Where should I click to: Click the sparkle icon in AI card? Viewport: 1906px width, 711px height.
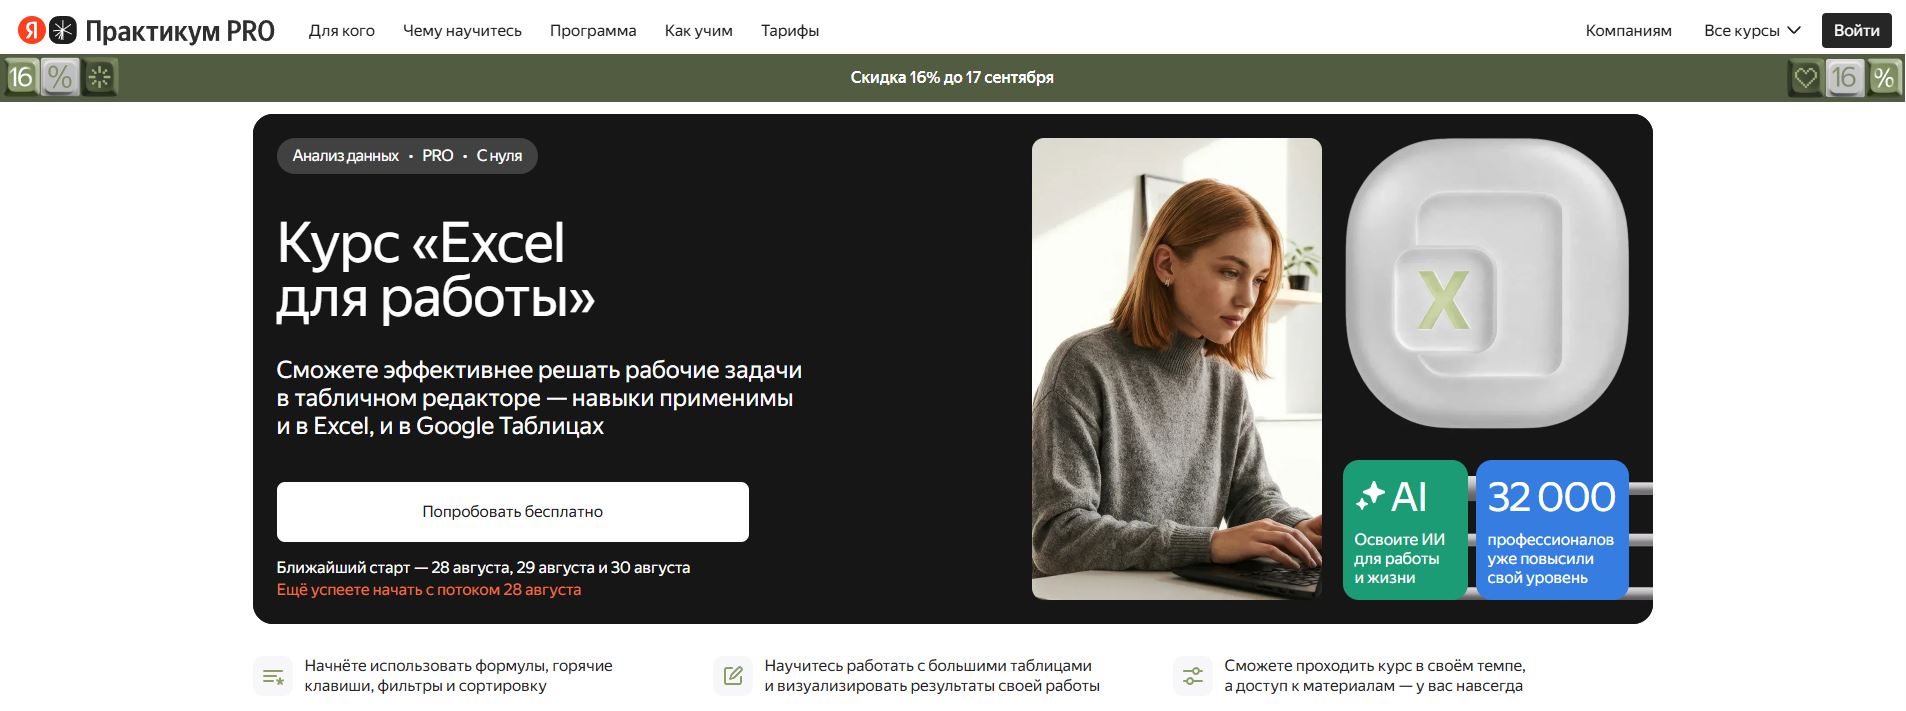point(1369,496)
